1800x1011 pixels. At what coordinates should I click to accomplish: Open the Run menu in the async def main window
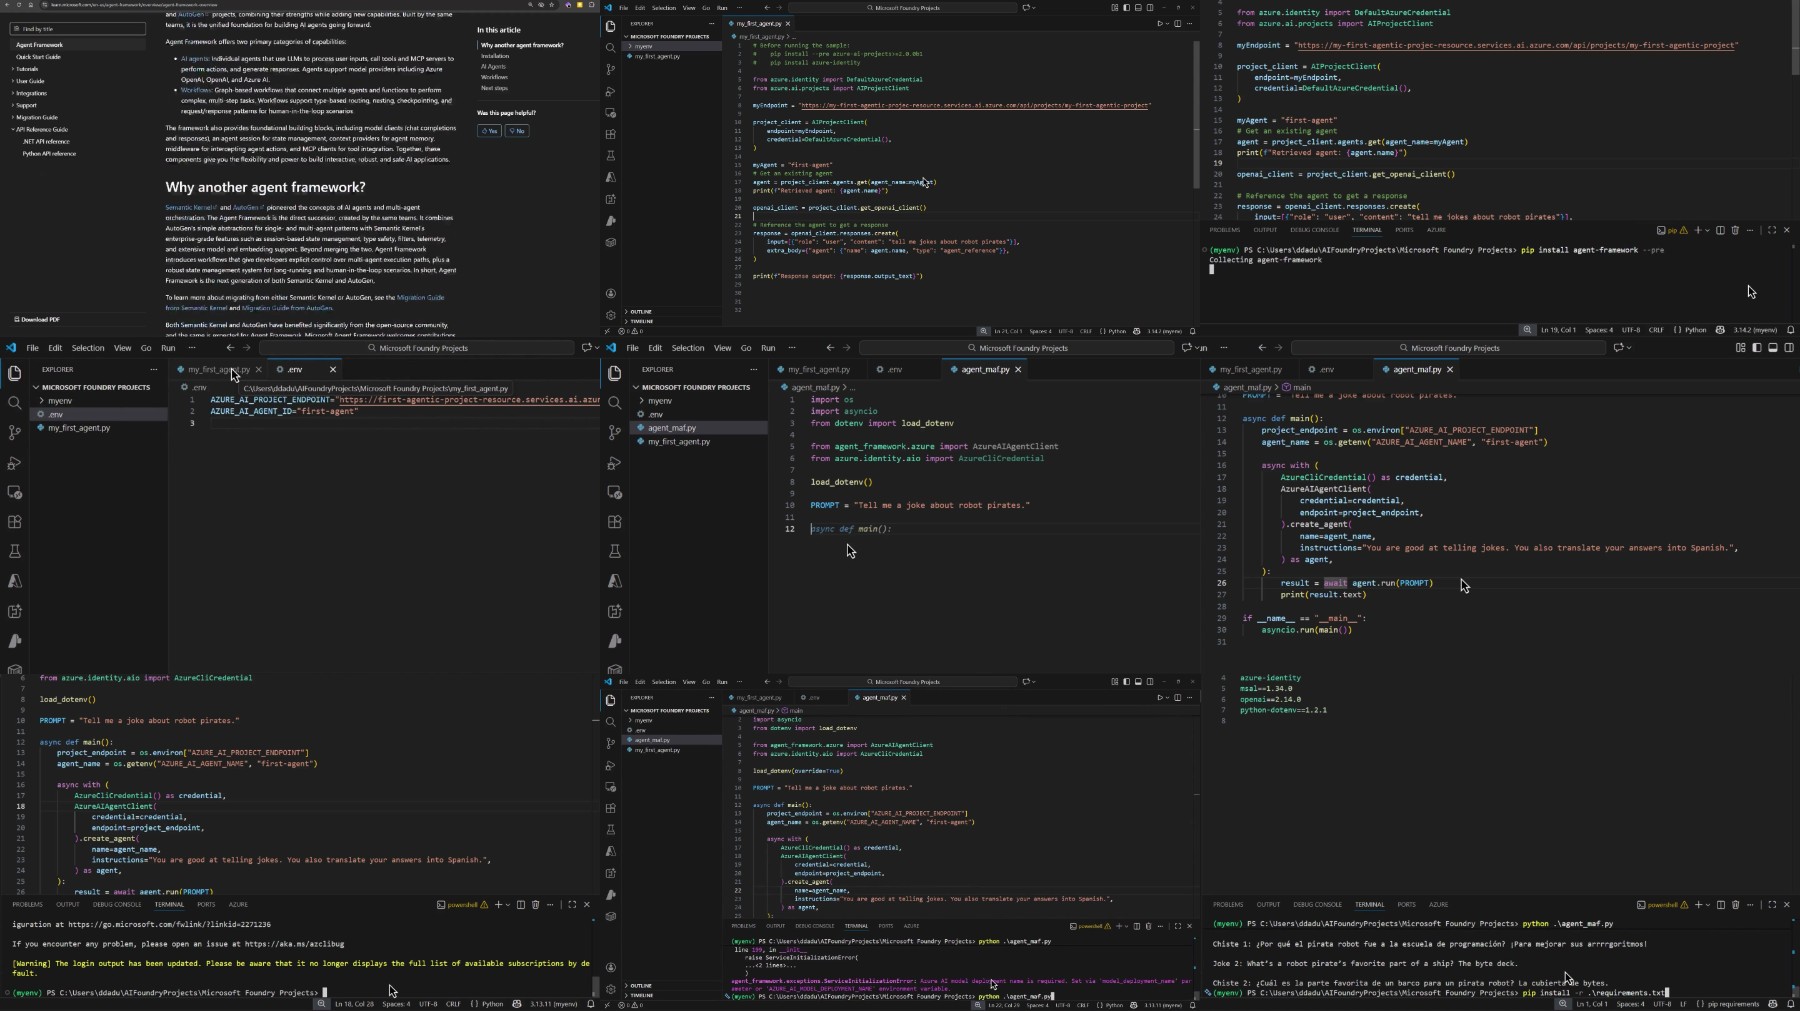pos(768,348)
